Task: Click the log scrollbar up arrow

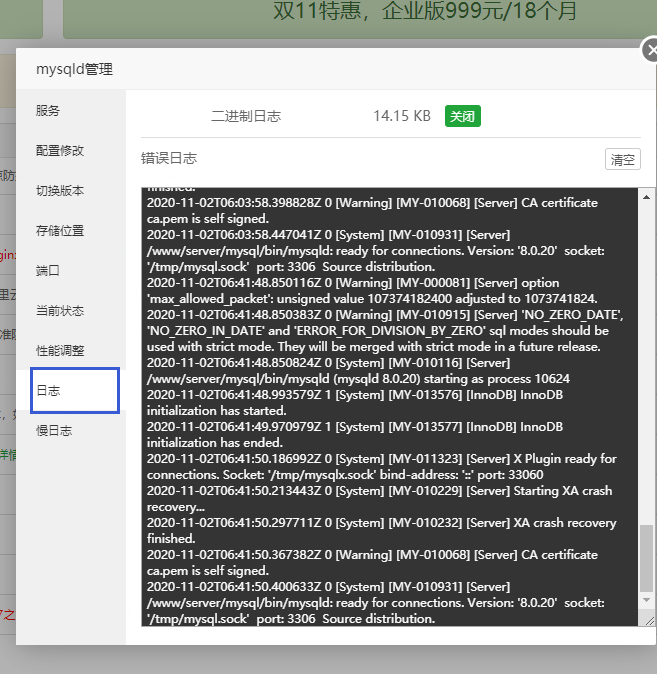Action: point(646,197)
